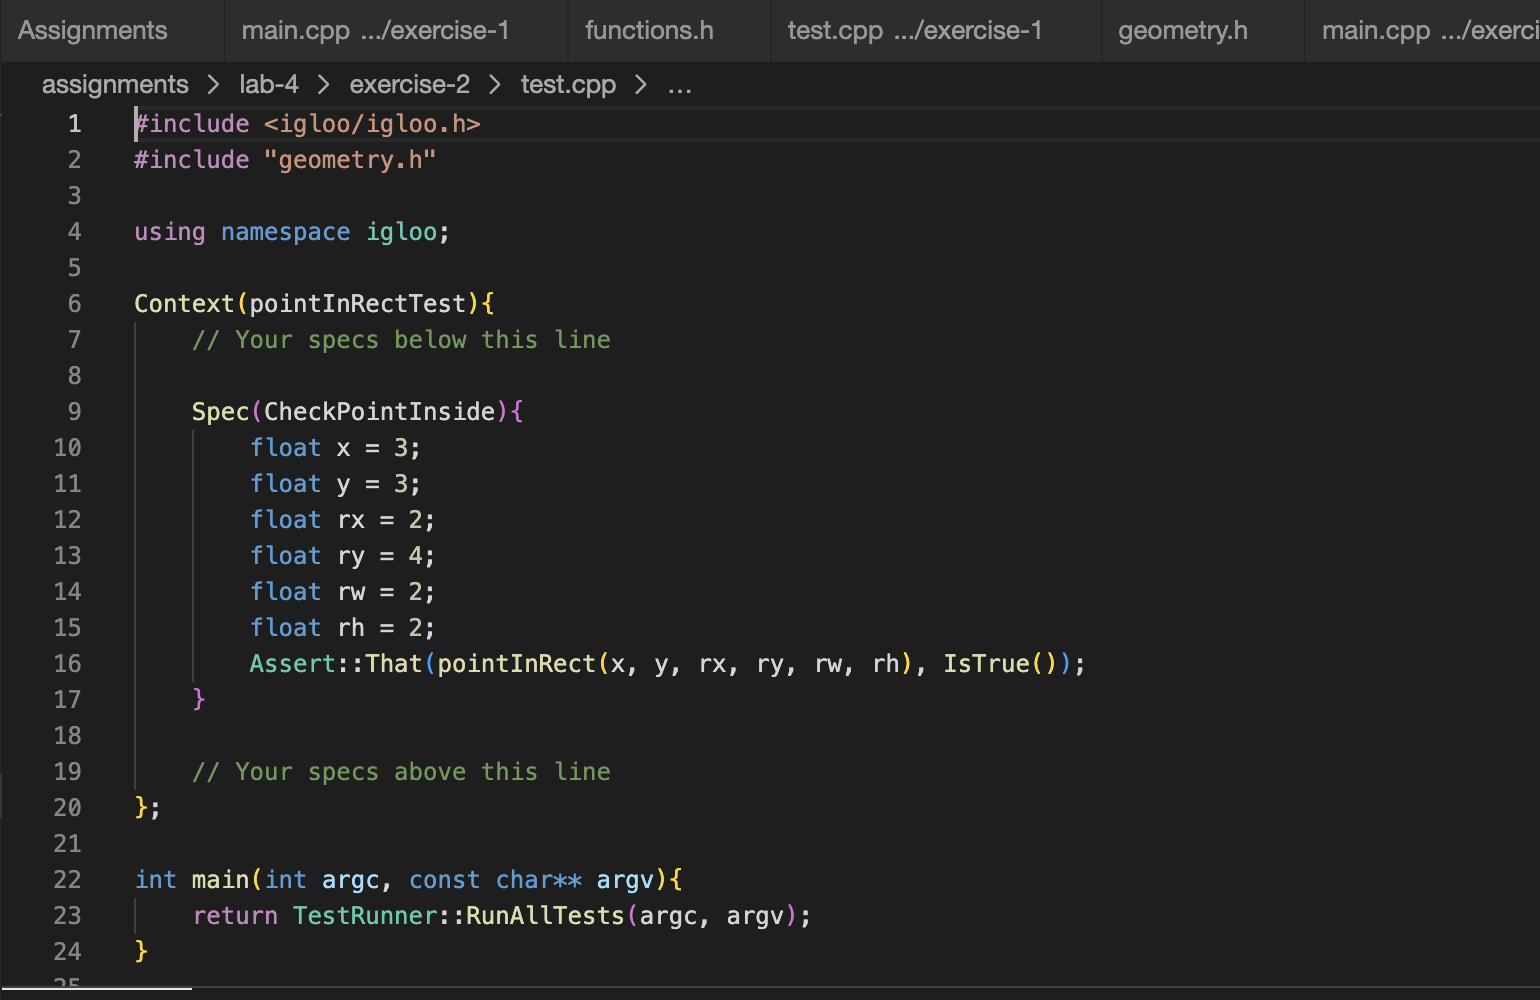Click 'main' function name
Screen dimensions: 1540x1000
pyautogui.click(x=220, y=880)
